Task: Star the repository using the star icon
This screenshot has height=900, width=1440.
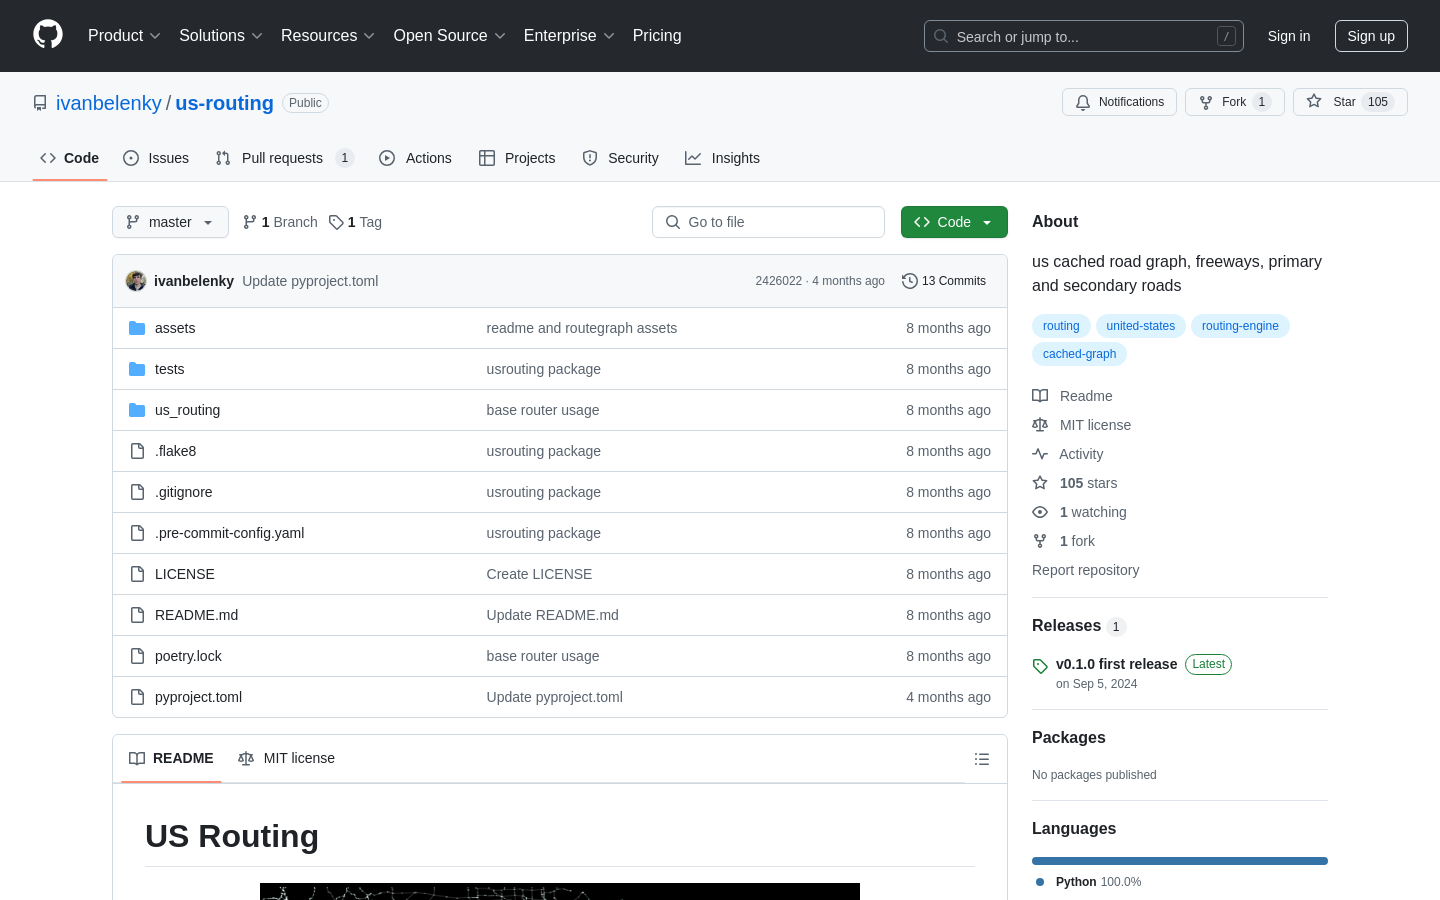Action: [1314, 101]
